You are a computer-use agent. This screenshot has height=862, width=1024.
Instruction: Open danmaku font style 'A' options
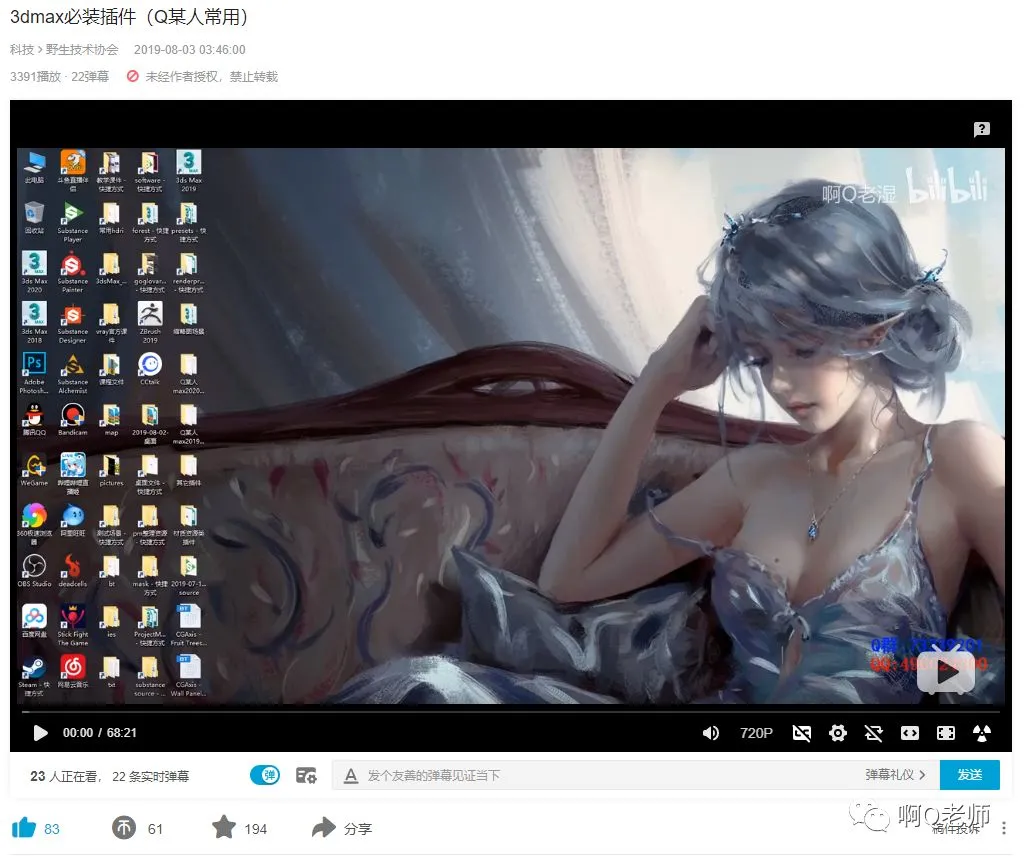[x=351, y=775]
